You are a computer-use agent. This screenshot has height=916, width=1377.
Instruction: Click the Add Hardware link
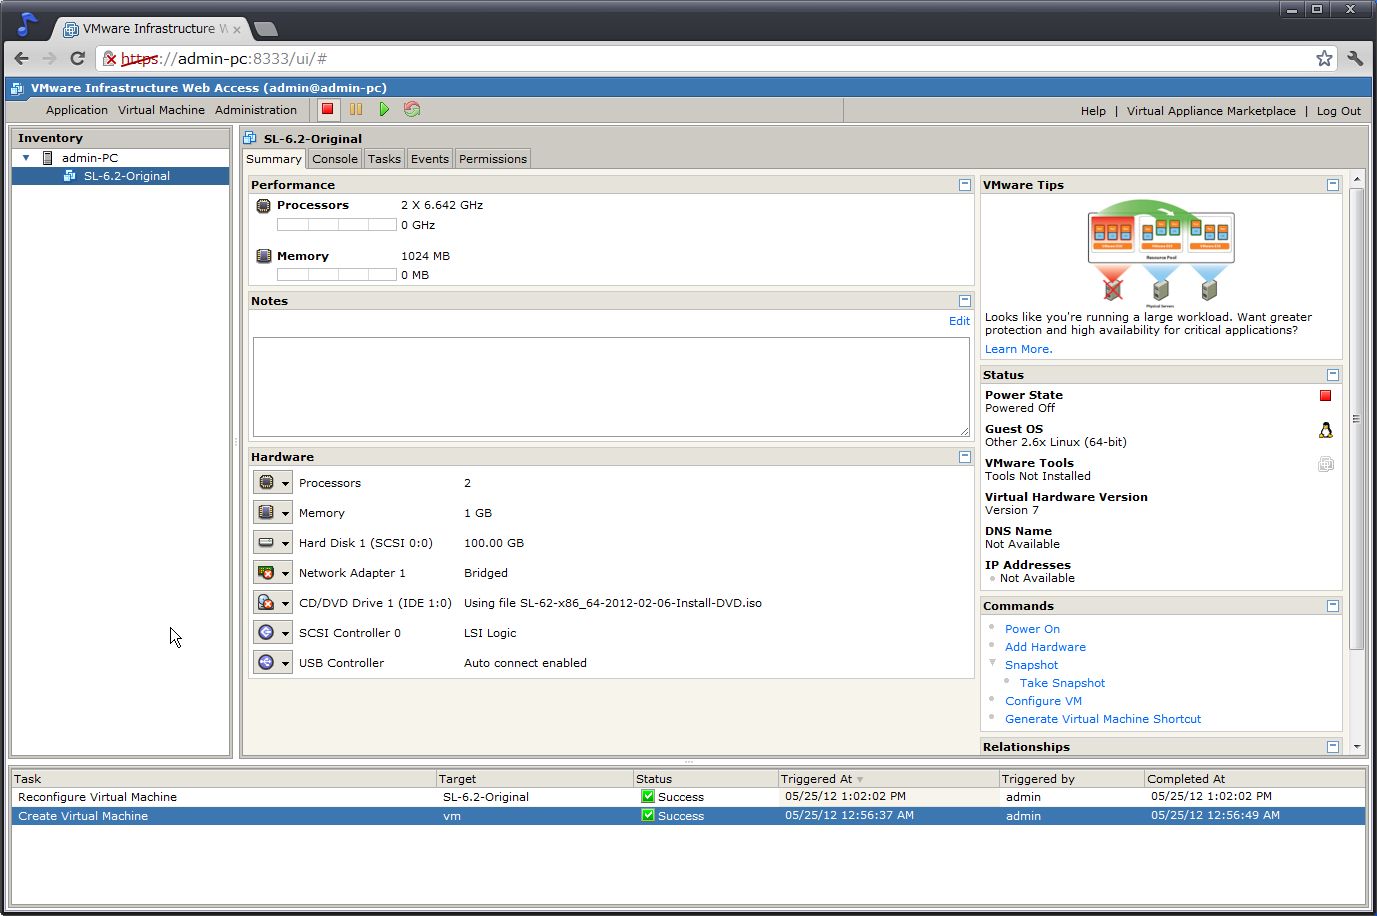[x=1045, y=647]
